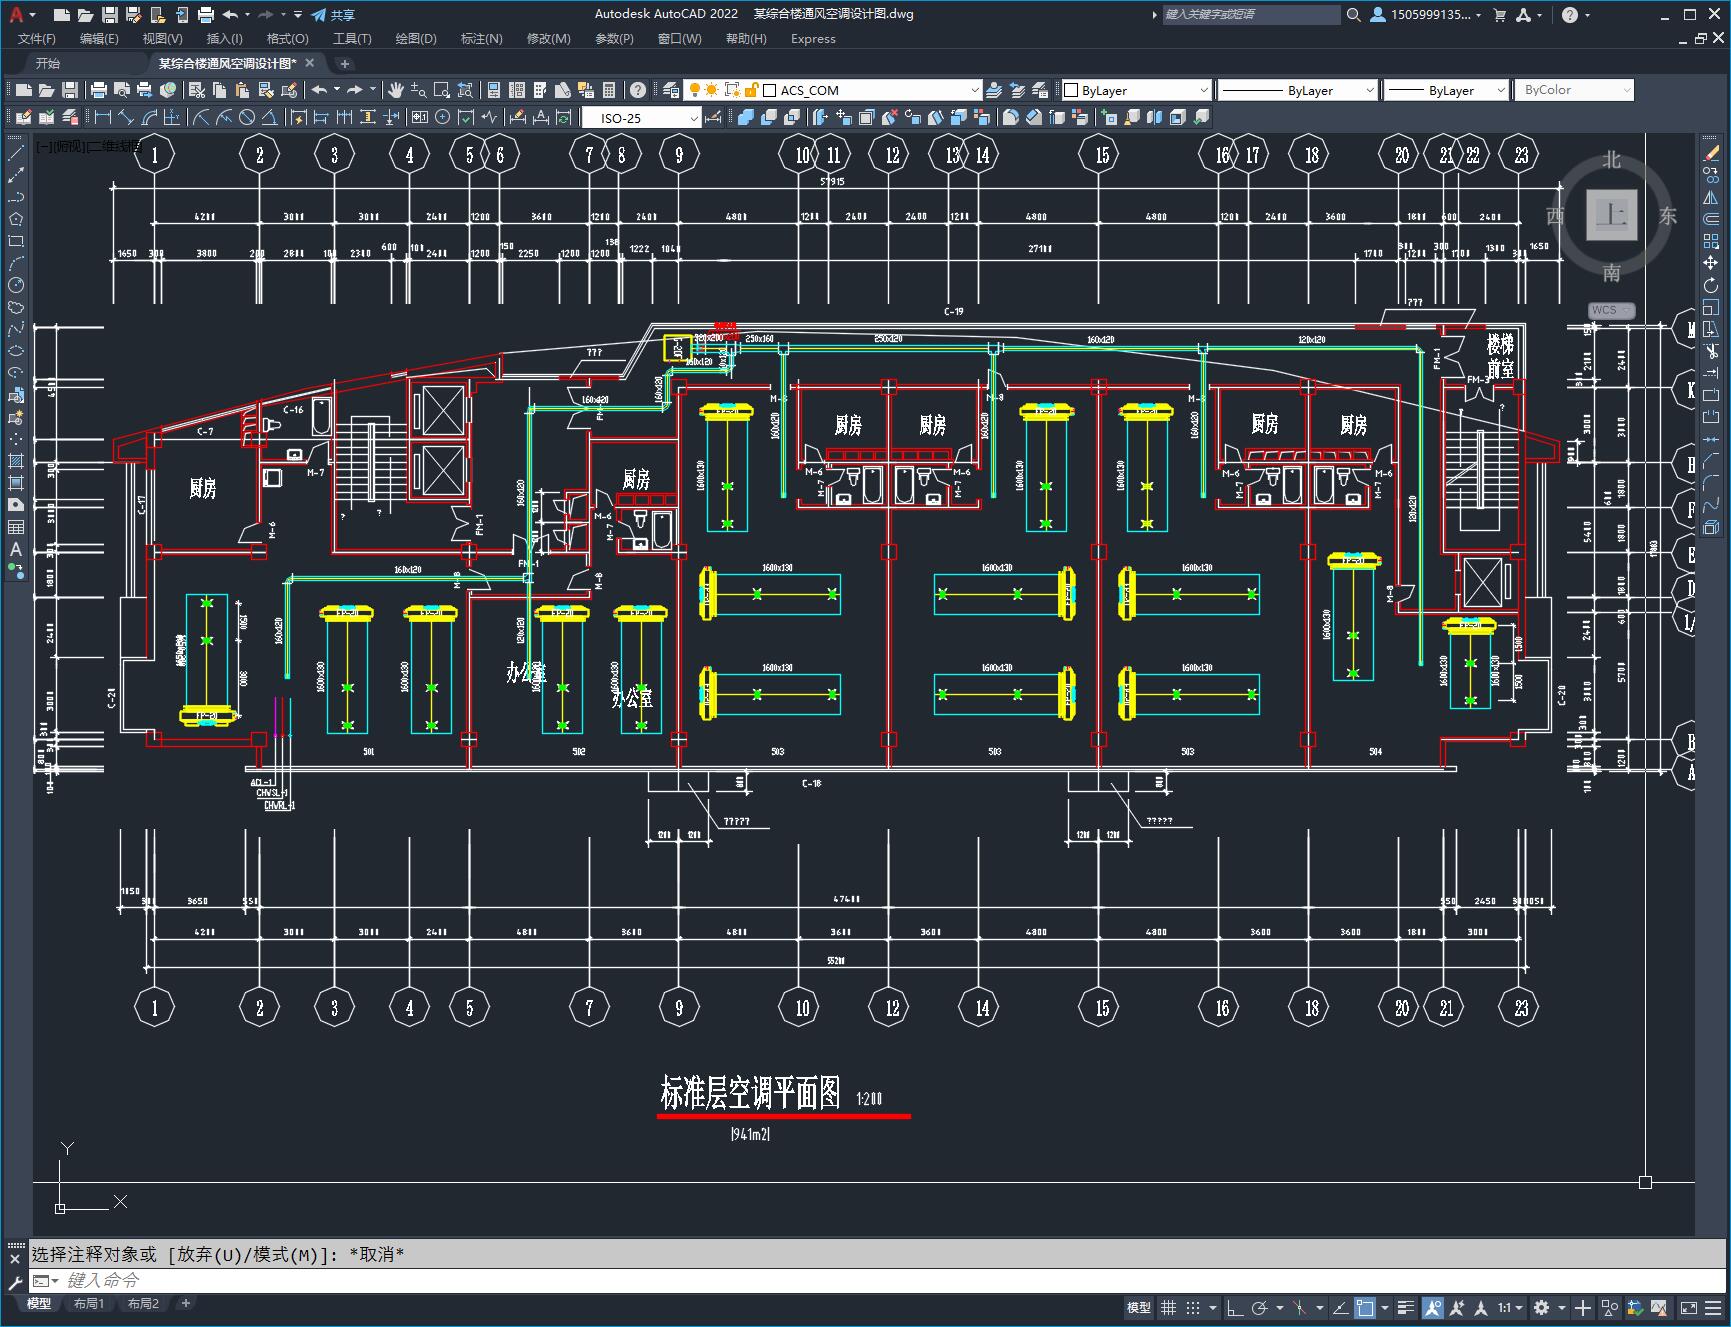
Task: Click the signed-in account 1505999135 button
Action: 1425,15
